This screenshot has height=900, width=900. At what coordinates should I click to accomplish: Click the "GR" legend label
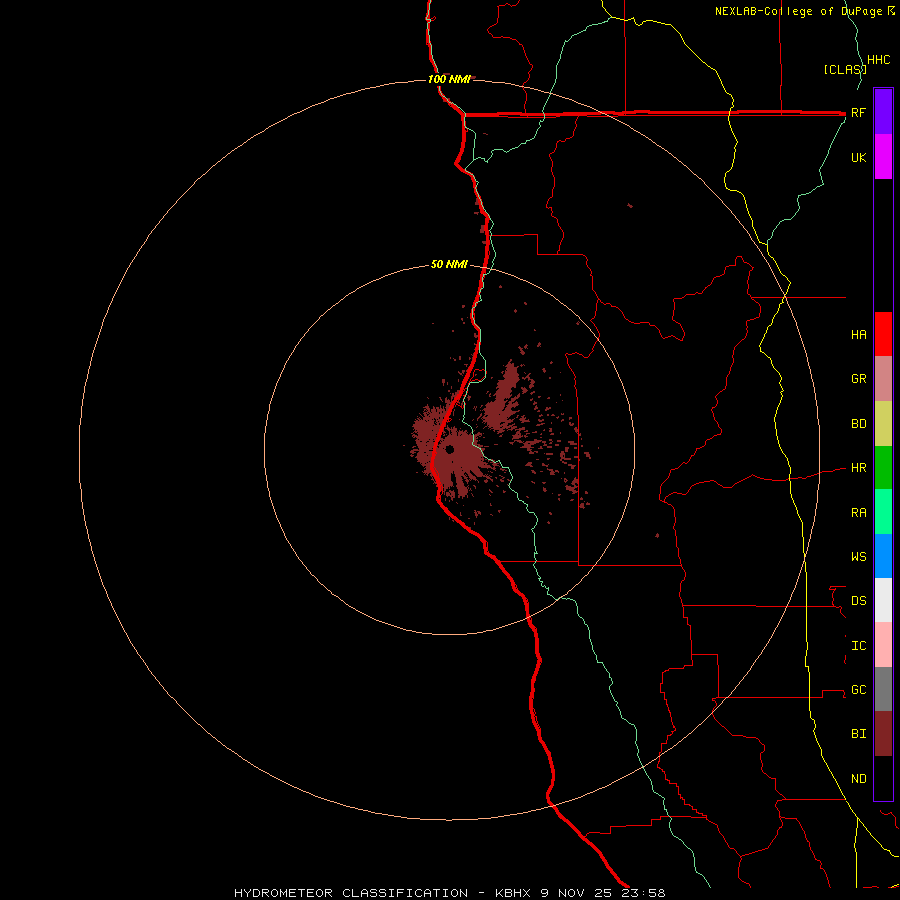click(x=858, y=379)
